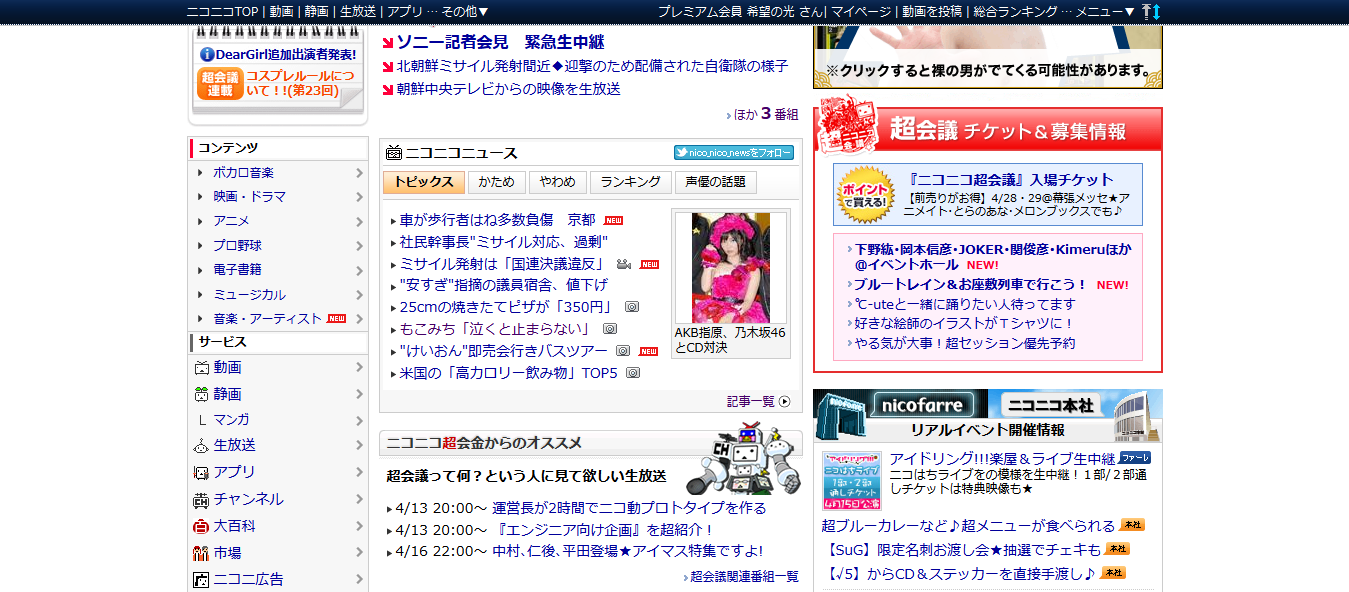Open 朝鮮中央テレビからの映像を生放送 link
The image size is (1349, 592).
click(509, 89)
